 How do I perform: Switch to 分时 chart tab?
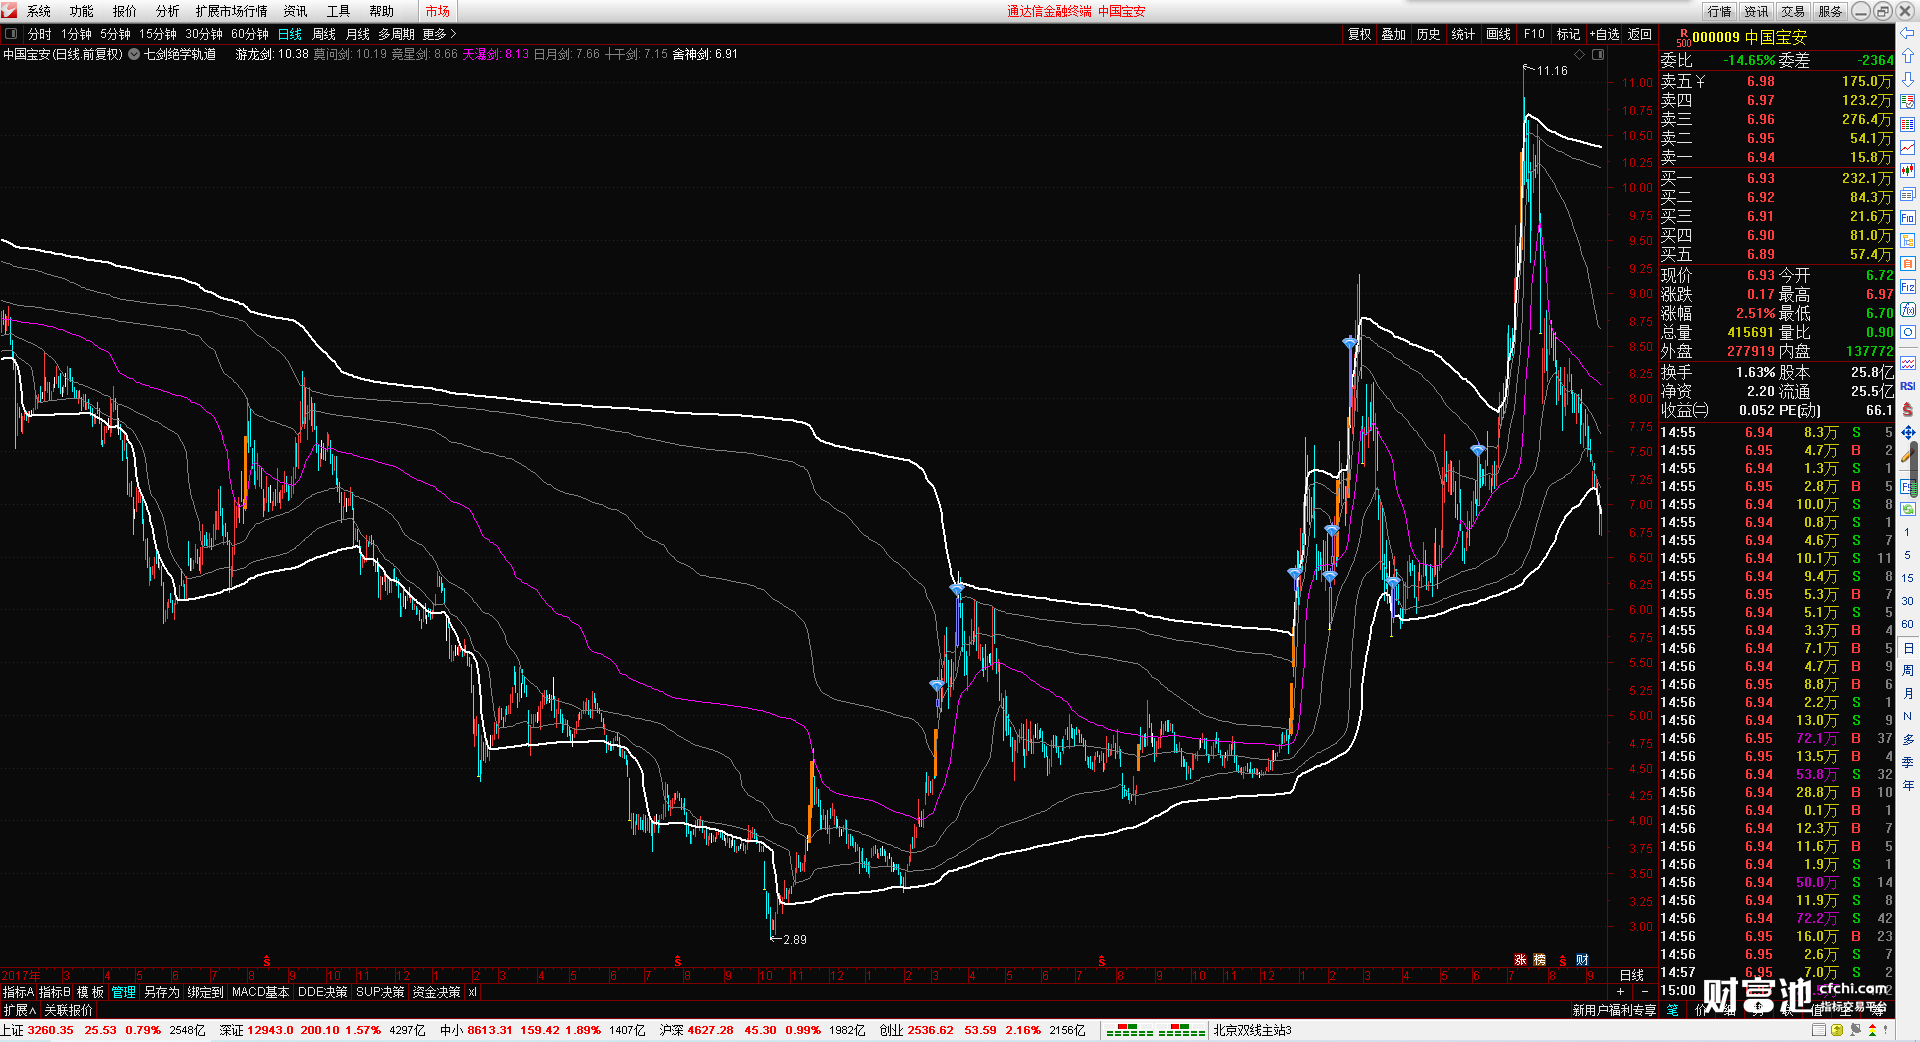(40, 34)
